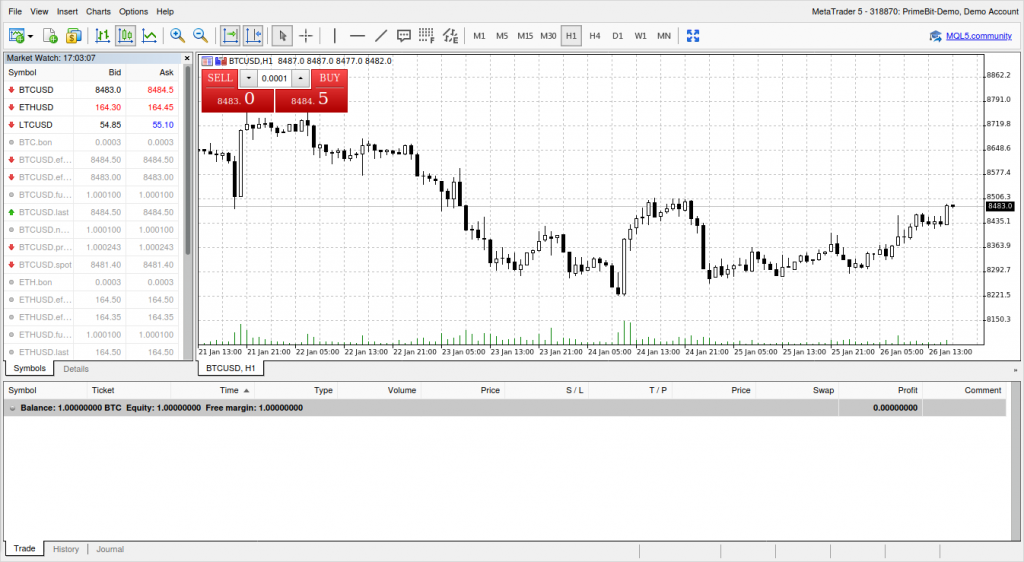
Task: Select the vertical line drawing tool
Action: coord(334,36)
